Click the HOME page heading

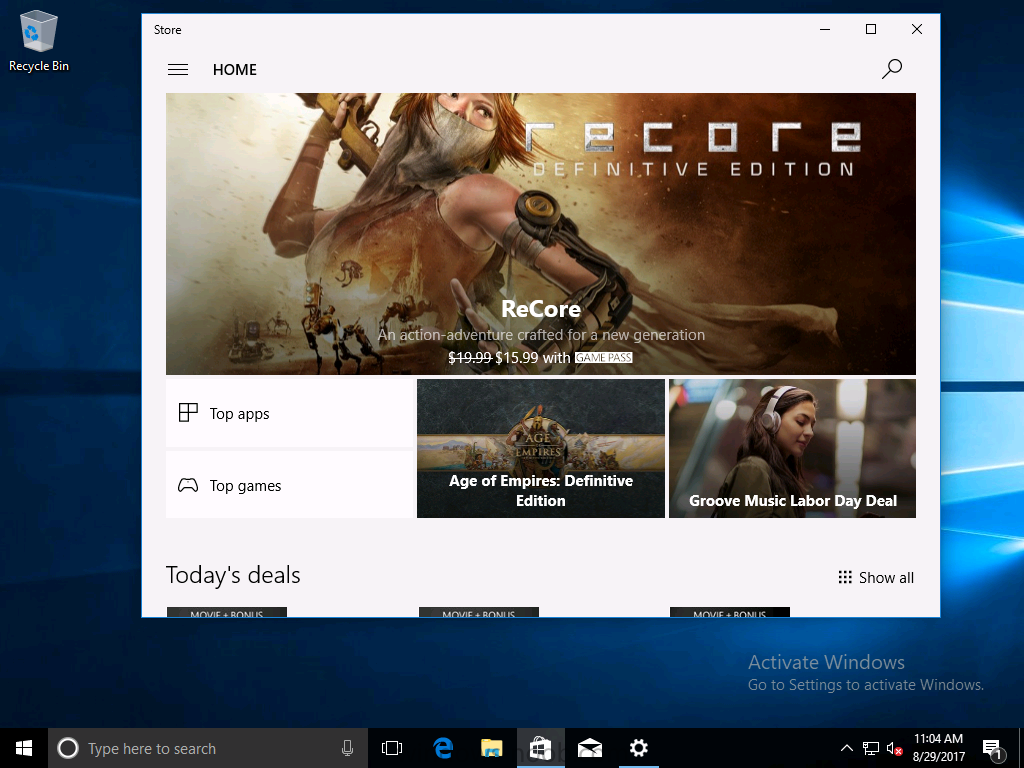click(x=234, y=70)
